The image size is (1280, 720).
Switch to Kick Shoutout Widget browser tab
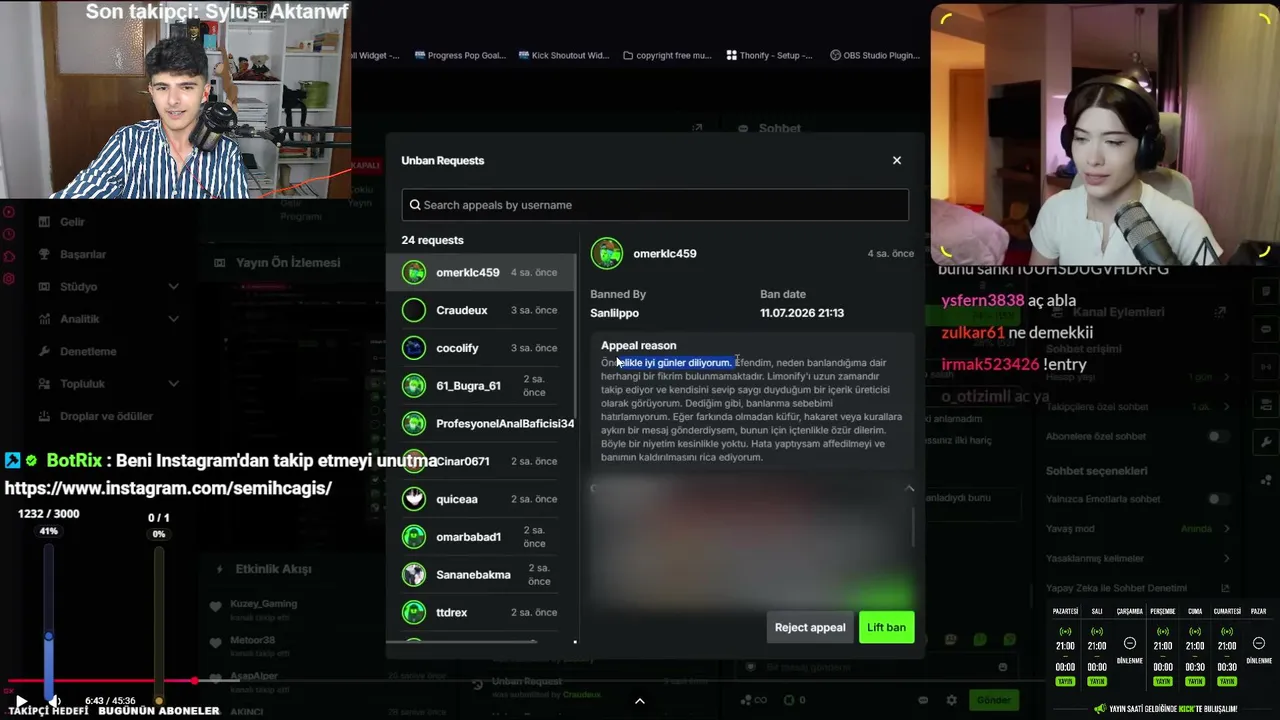[564, 55]
